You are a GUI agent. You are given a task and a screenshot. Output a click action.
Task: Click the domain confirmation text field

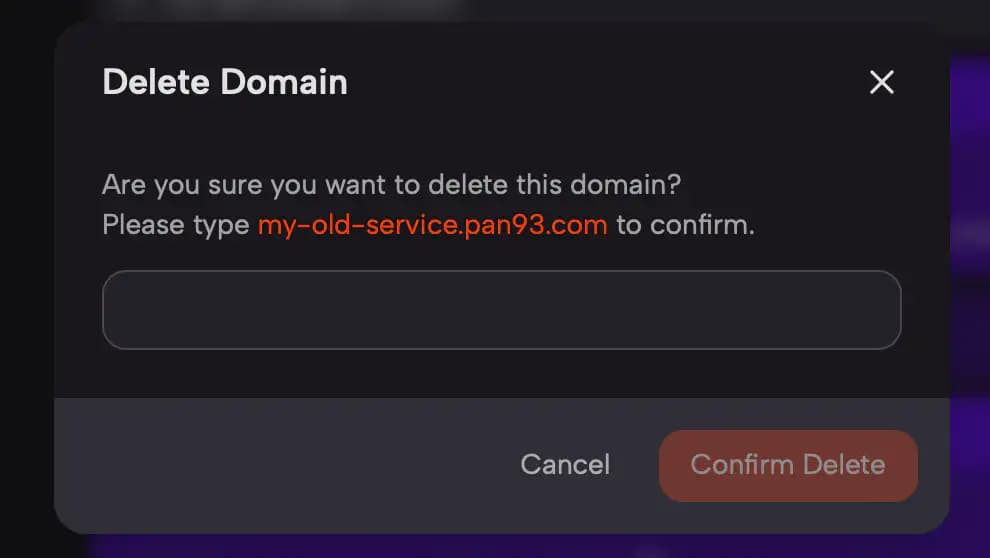[x=501, y=310]
